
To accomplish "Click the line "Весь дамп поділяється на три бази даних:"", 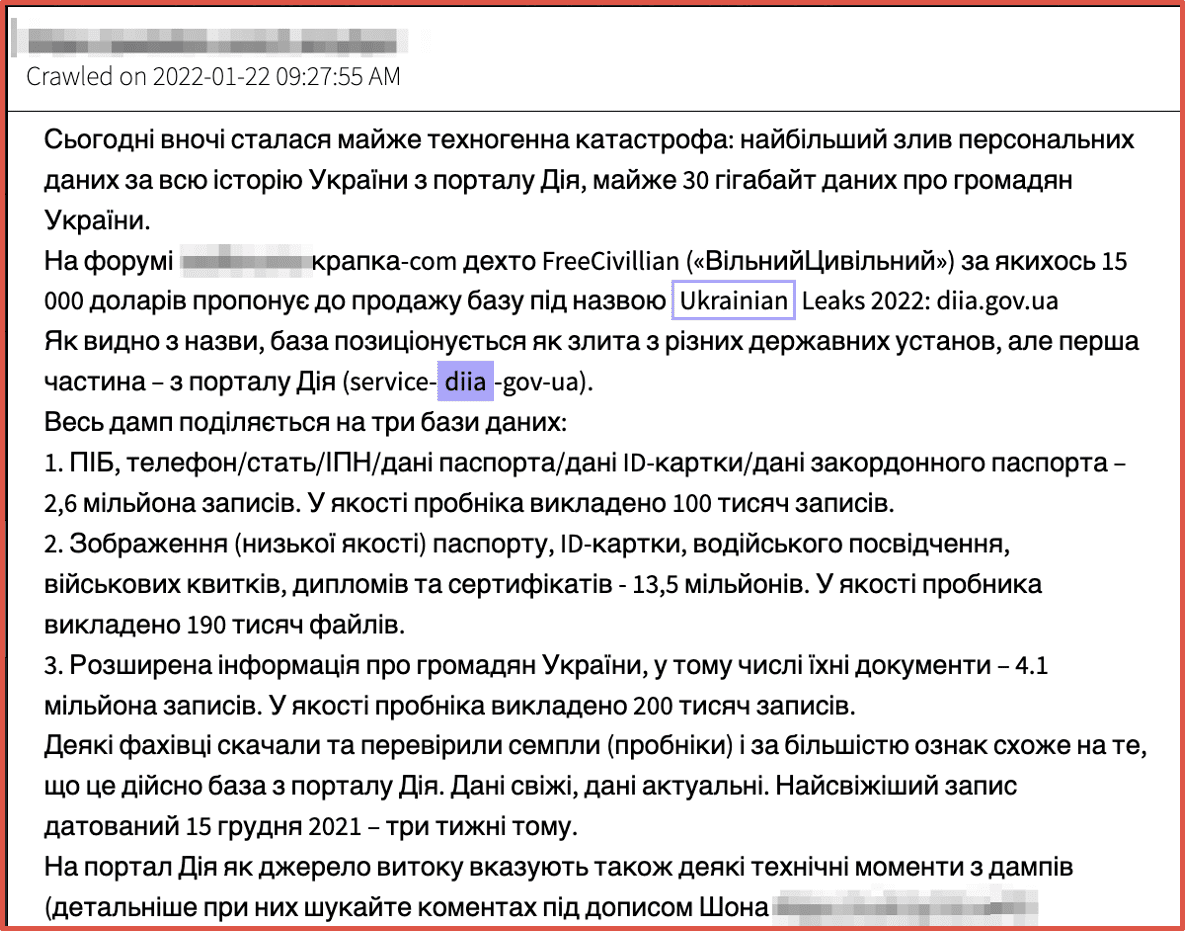I will pos(306,422).
